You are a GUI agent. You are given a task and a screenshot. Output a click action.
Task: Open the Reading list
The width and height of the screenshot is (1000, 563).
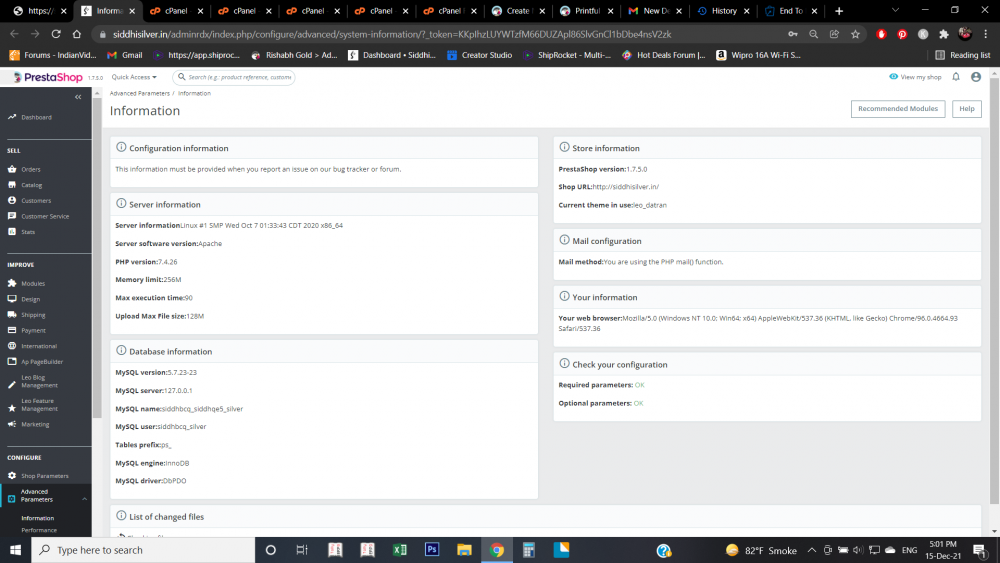pyautogui.click(x=963, y=55)
